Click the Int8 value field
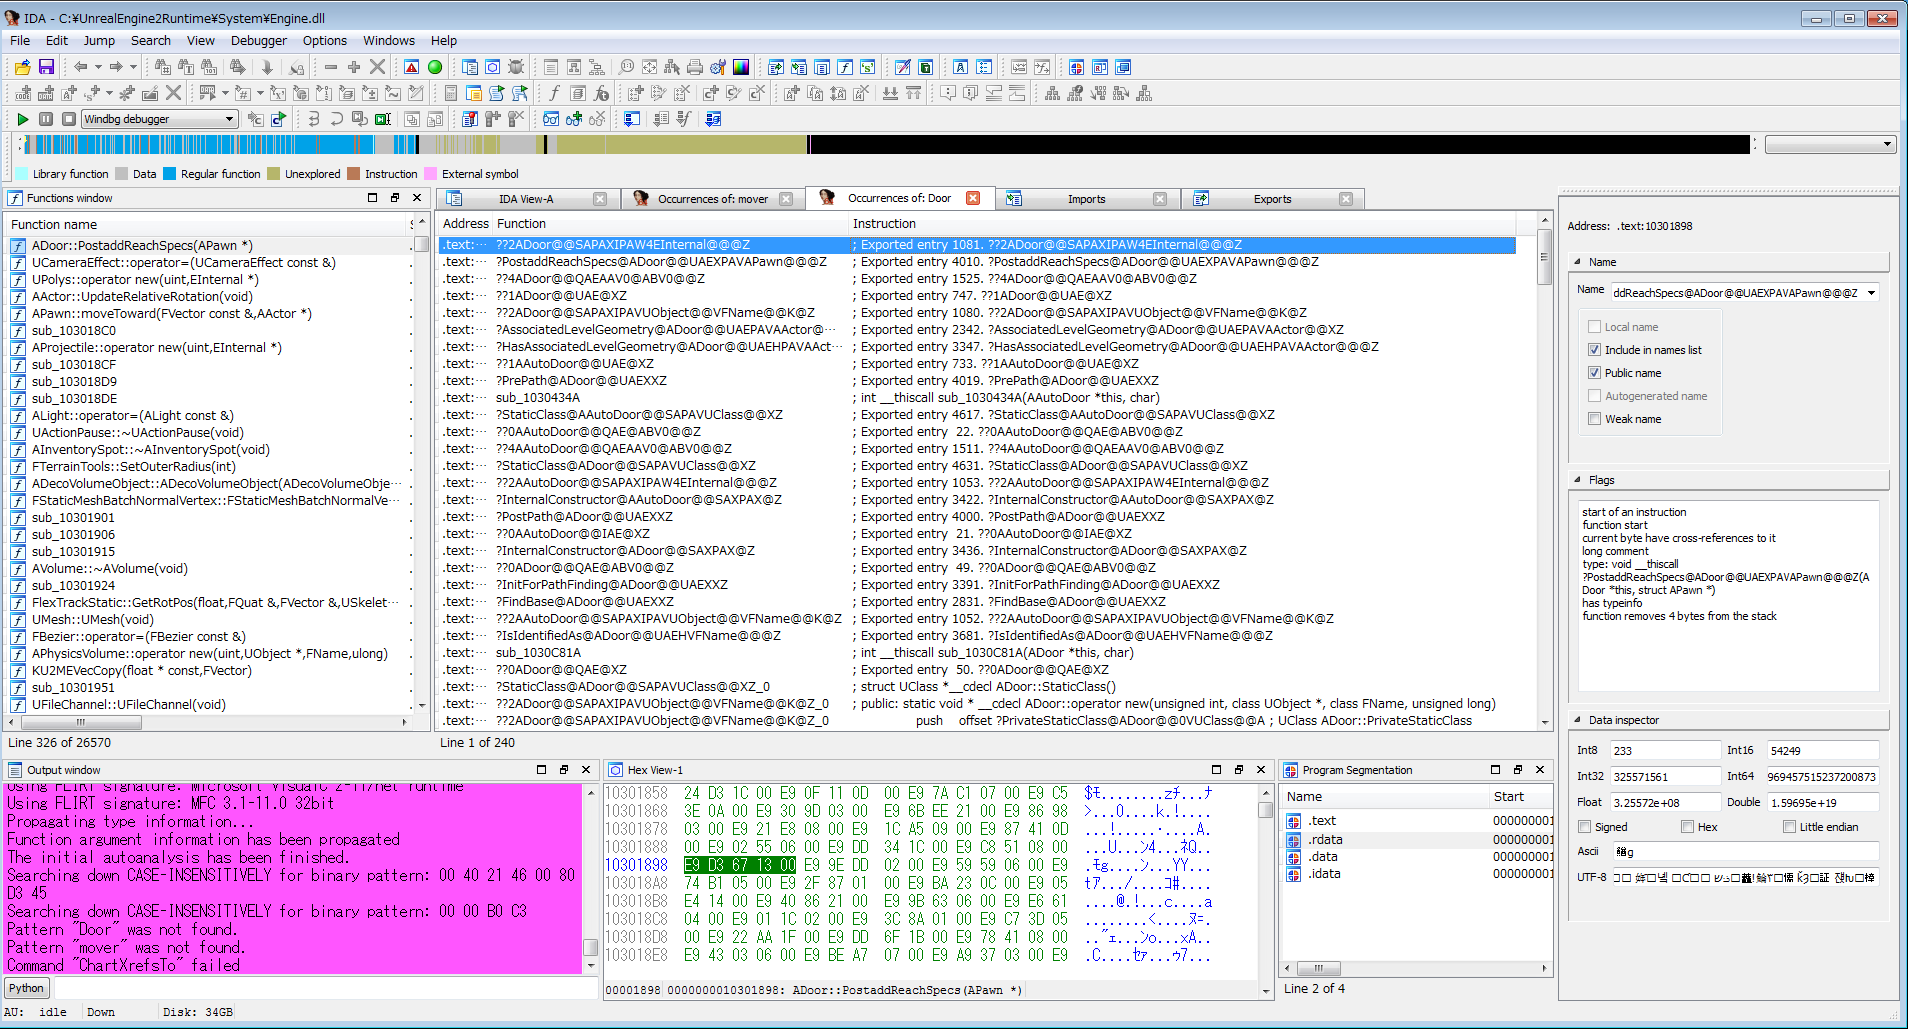Image resolution: width=1908 pixels, height=1029 pixels. tap(1665, 750)
